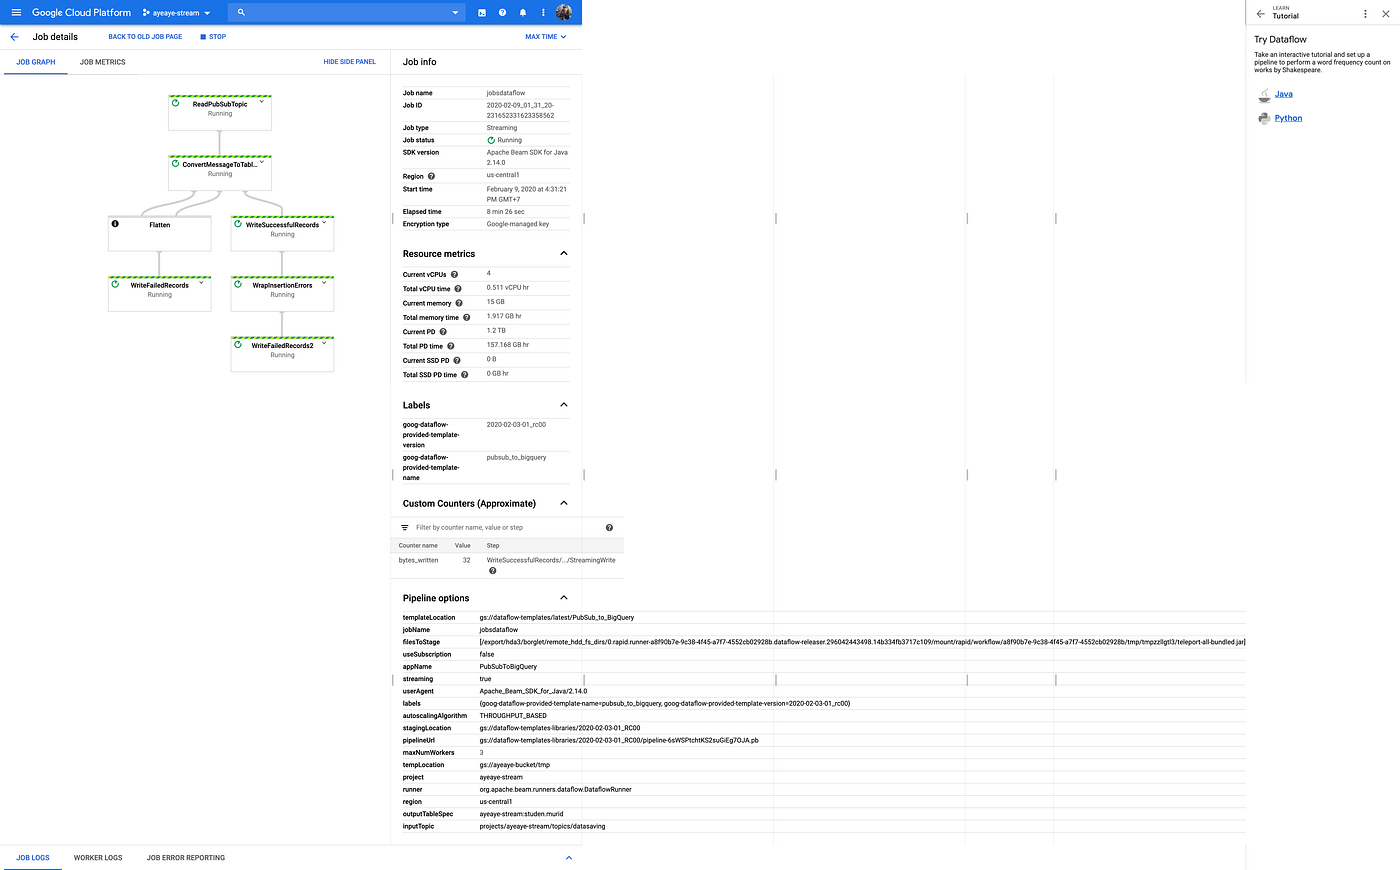Click the top search input field
This screenshot has width=1400, height=870.
click(x=340, y=12)
